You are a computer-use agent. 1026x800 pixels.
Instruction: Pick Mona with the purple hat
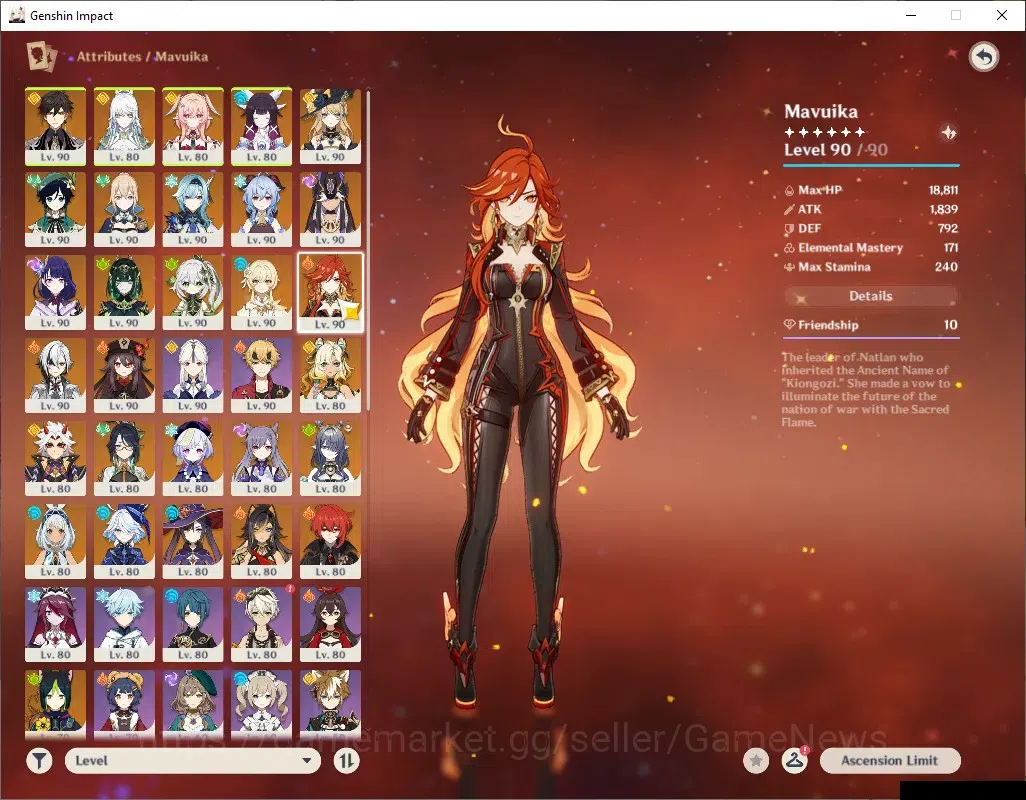(x=193, y=542)
